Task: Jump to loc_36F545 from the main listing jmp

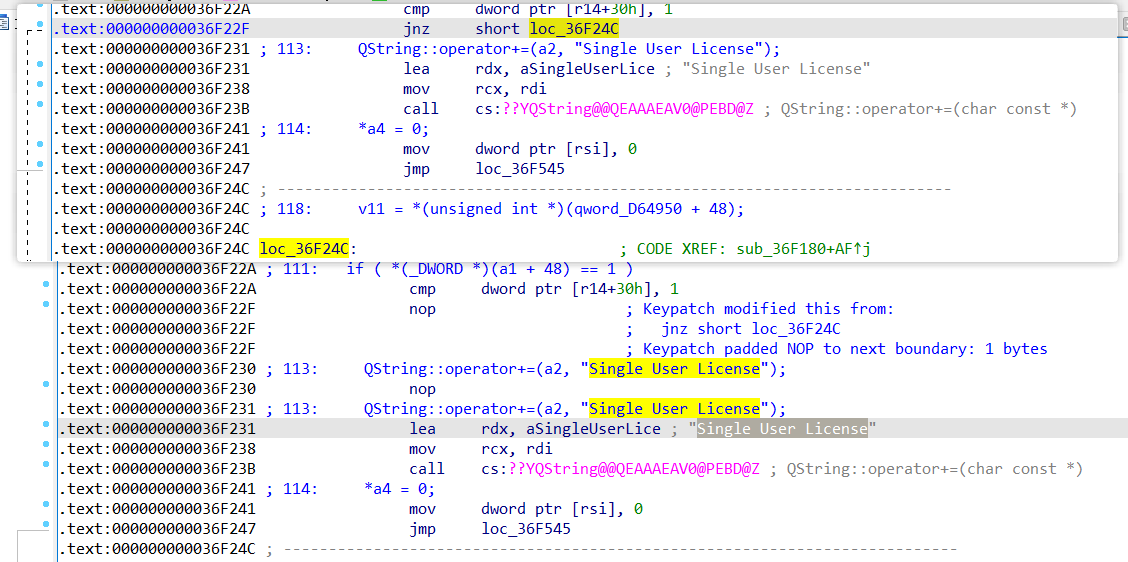Action: coord(526,530)
